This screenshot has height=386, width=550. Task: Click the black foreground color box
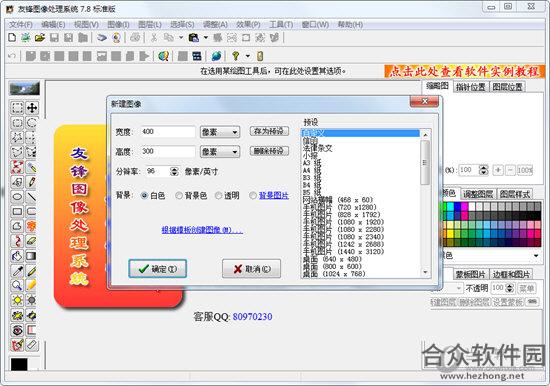(x=19, y=364)
